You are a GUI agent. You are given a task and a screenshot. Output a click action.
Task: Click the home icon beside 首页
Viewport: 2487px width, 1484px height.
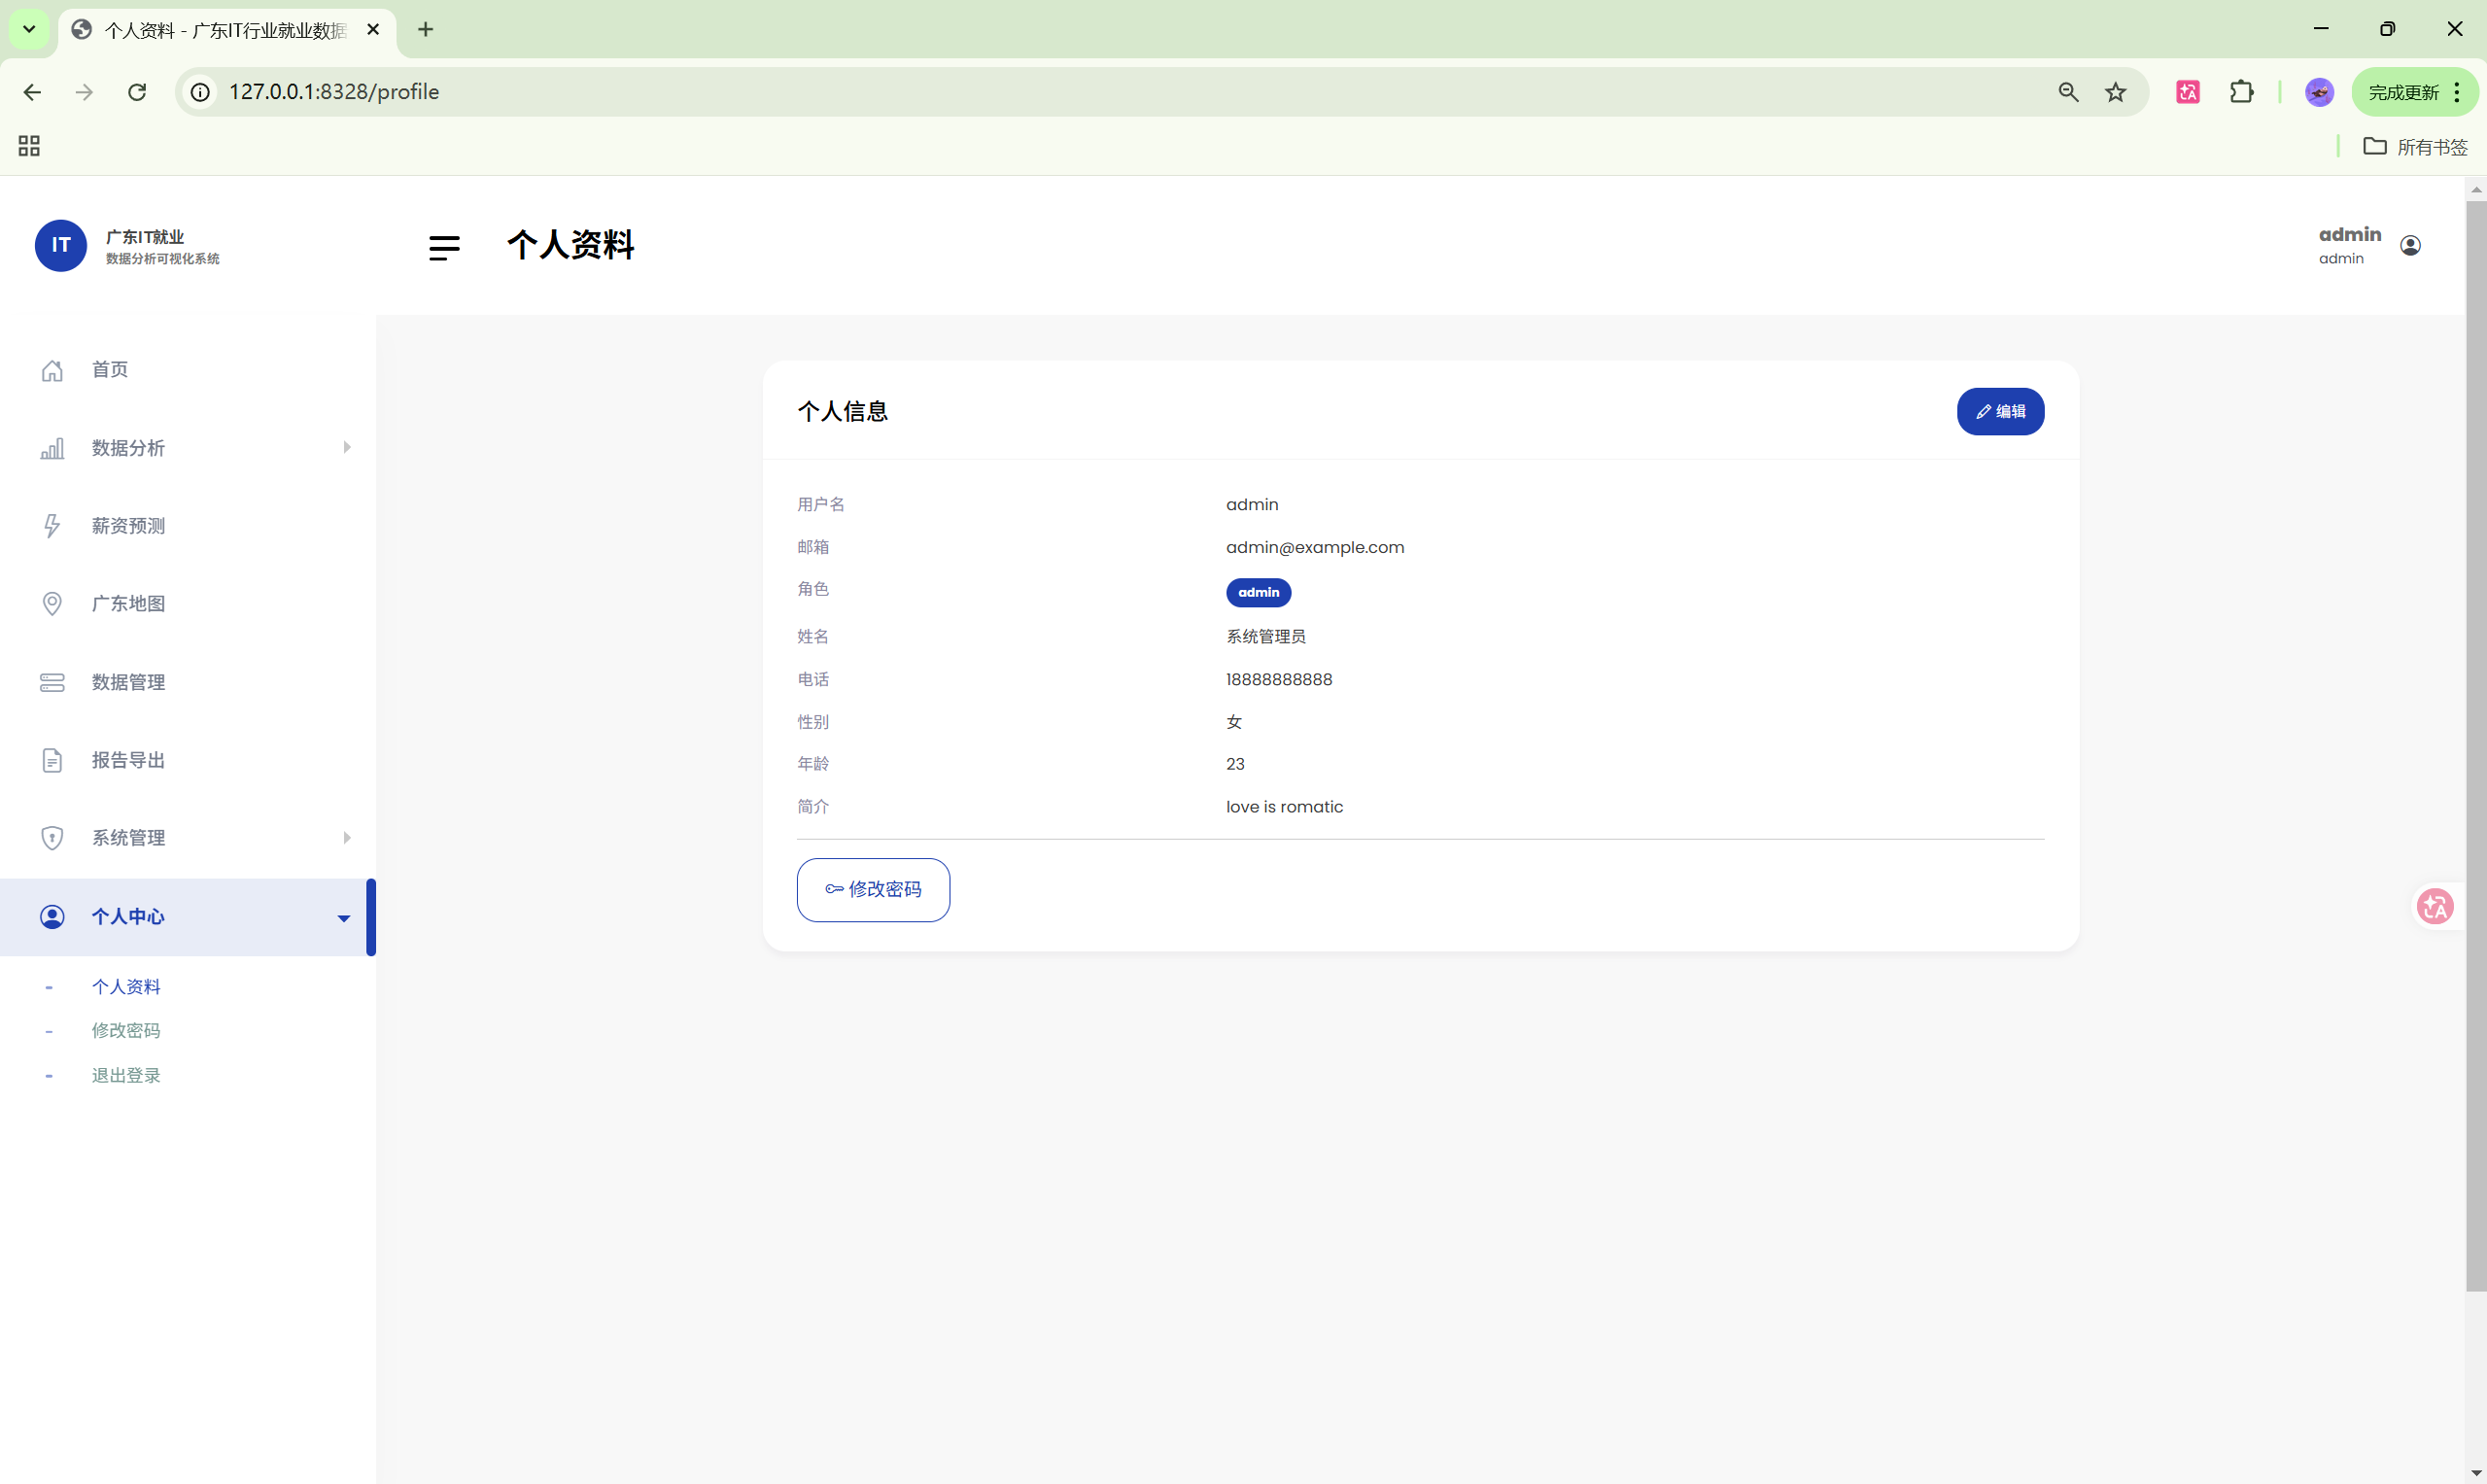click(52, 370)
